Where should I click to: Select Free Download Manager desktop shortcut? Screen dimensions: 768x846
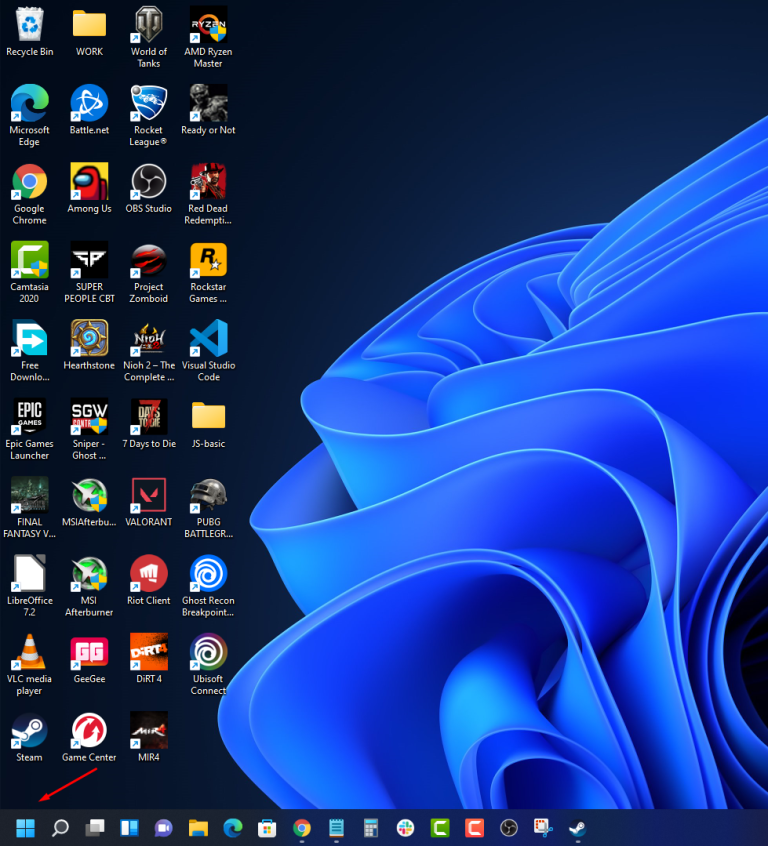30,350
